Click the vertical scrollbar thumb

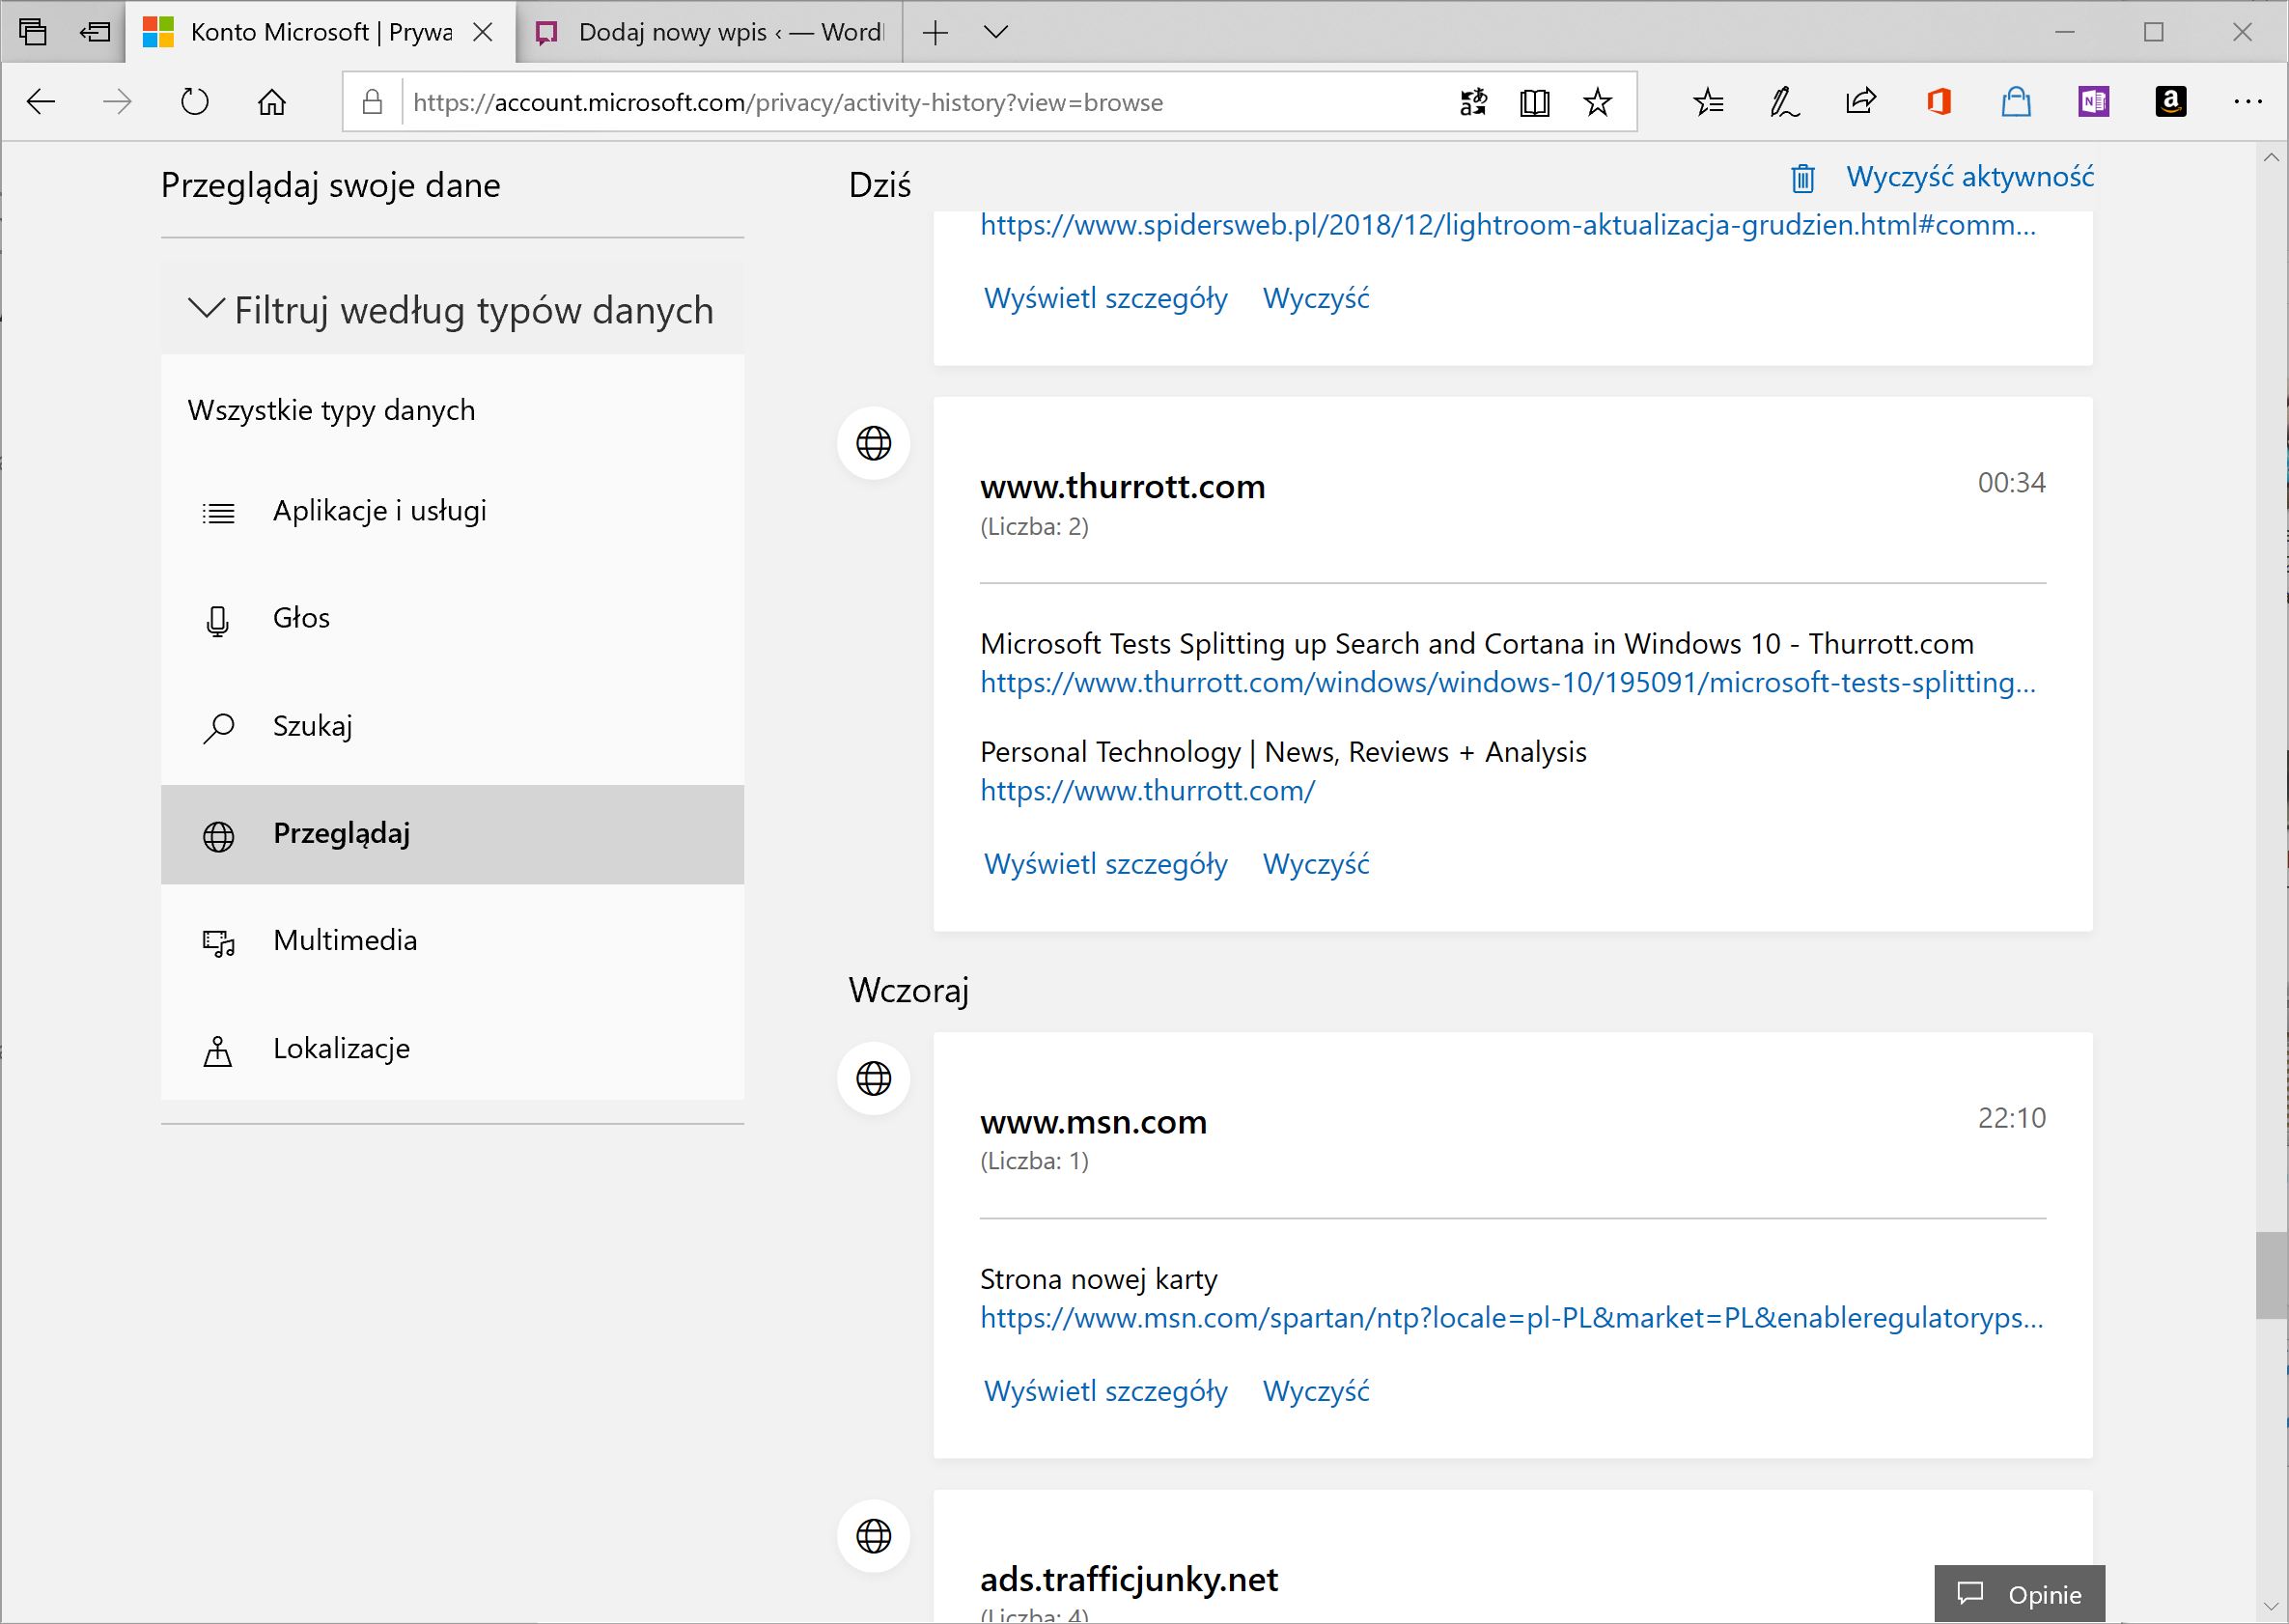pos(2270,1276)
